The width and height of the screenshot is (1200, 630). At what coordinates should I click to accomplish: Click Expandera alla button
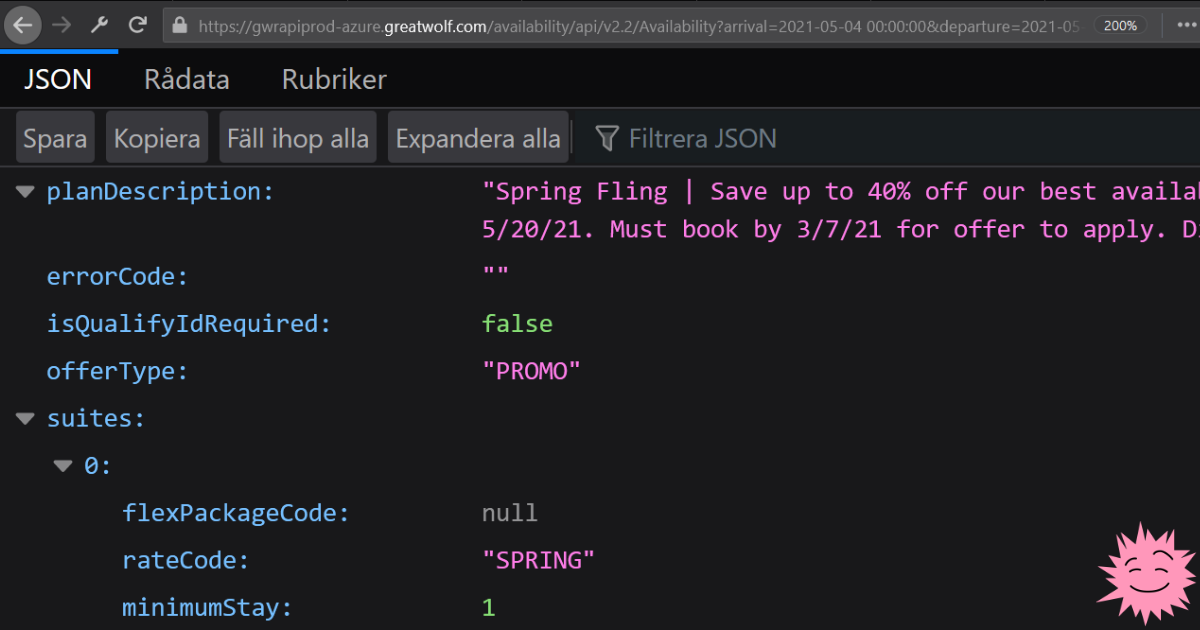tap(478, 138)
